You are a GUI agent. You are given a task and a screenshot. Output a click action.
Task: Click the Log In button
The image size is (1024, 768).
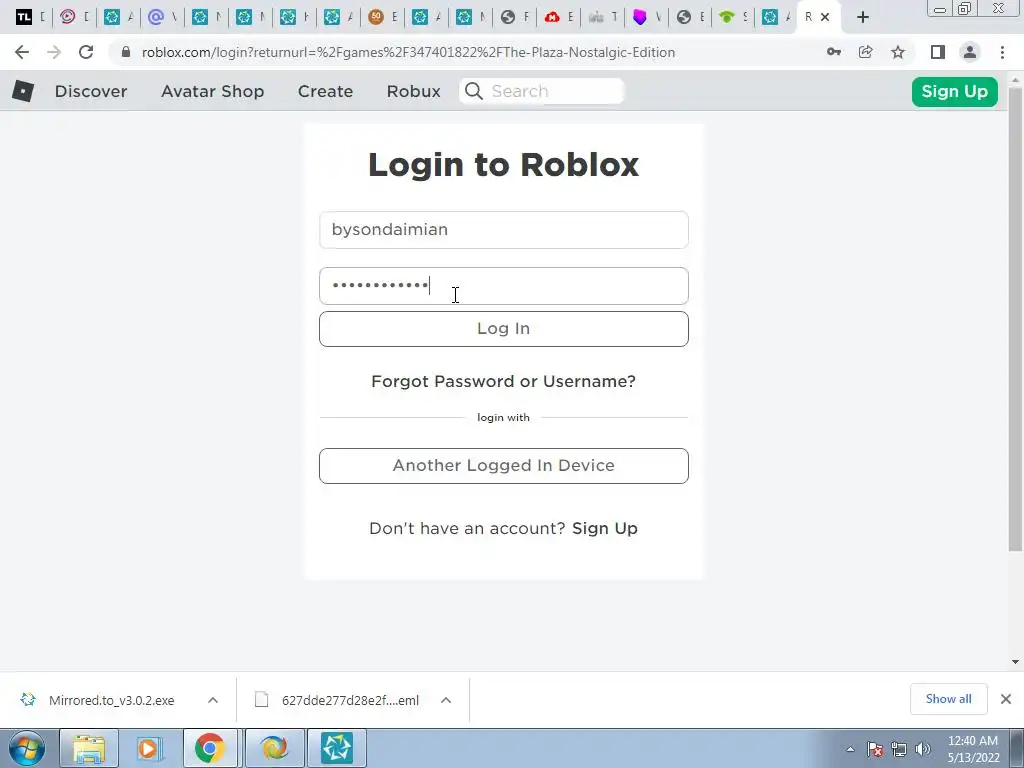(x=504, y=328)
